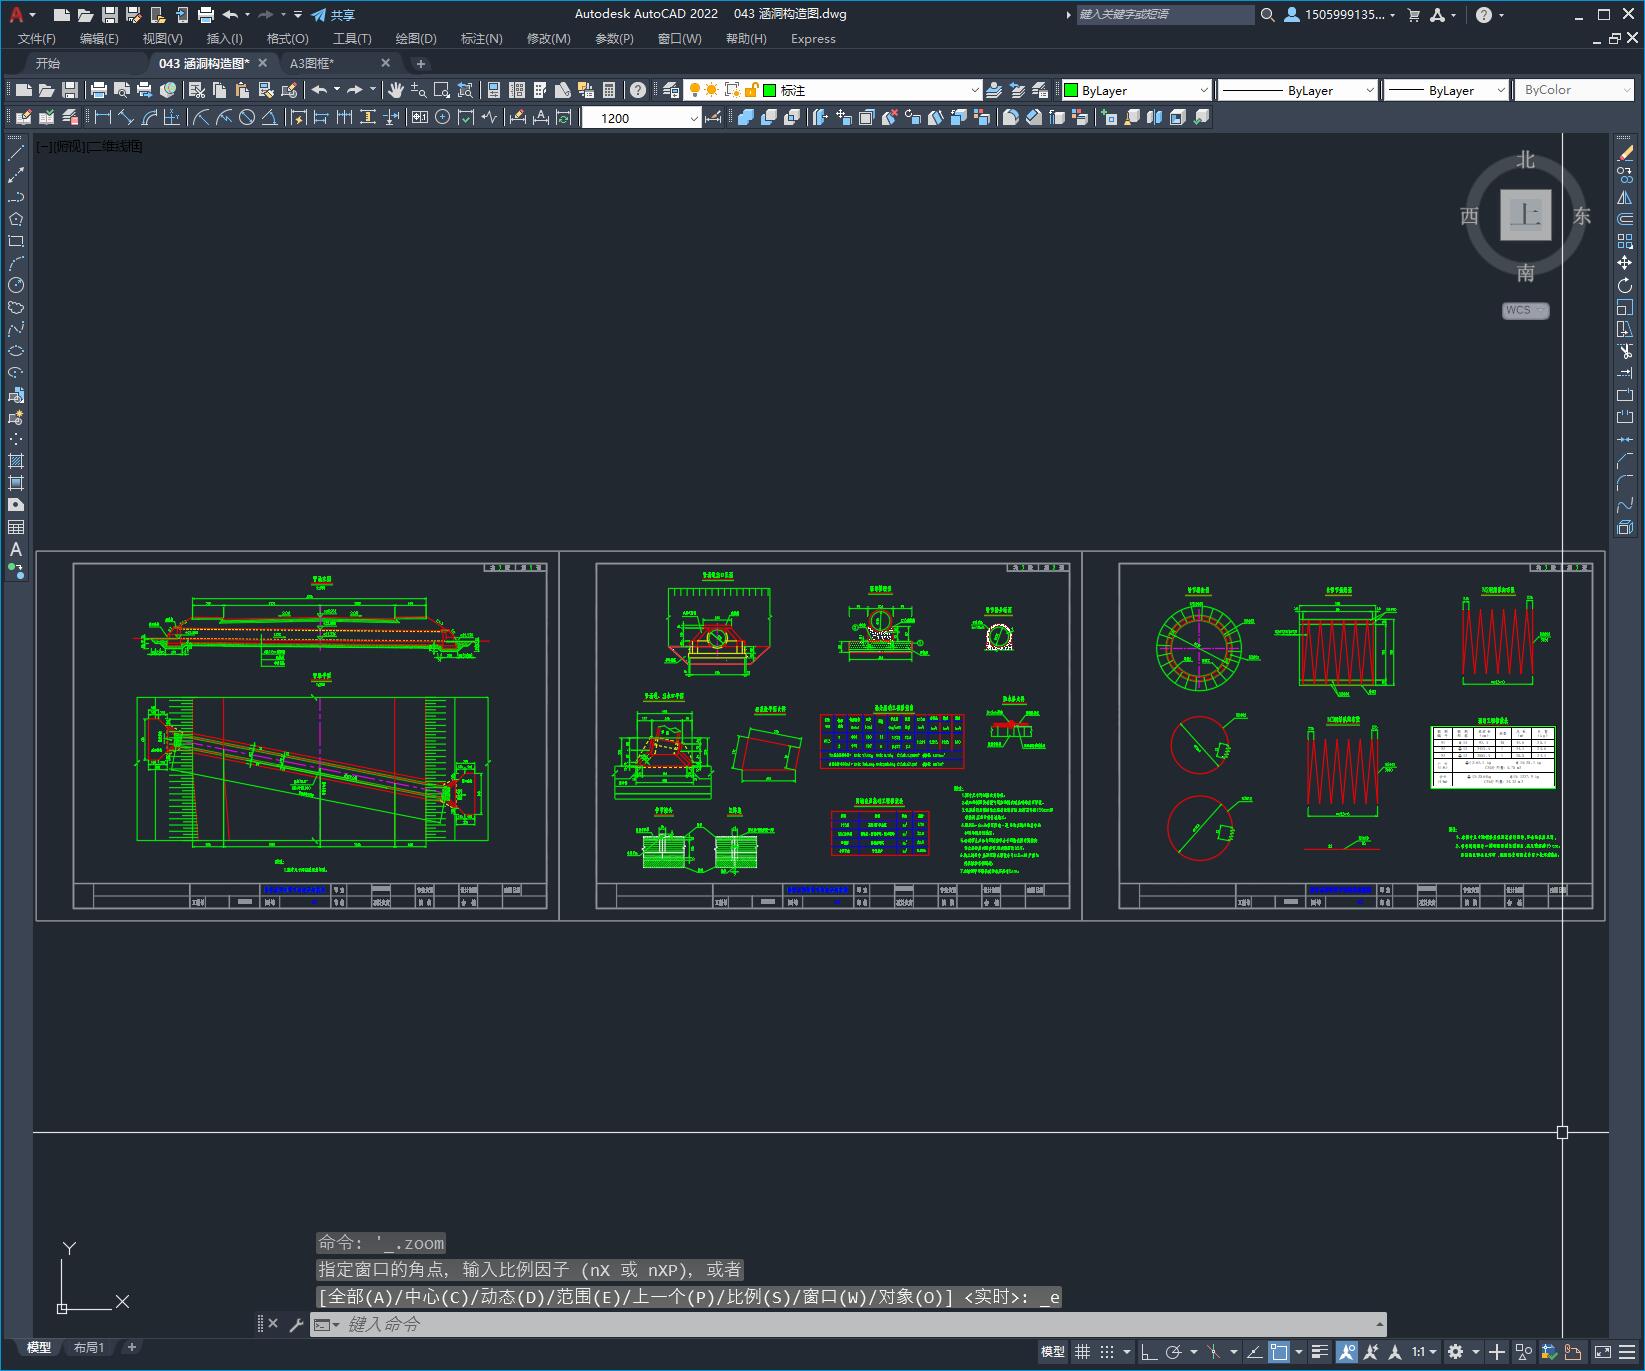Viewport: 1645px width, 1371px height.
Task: Toggle 2D object snap in status bar
Action: (1279, 1352)
